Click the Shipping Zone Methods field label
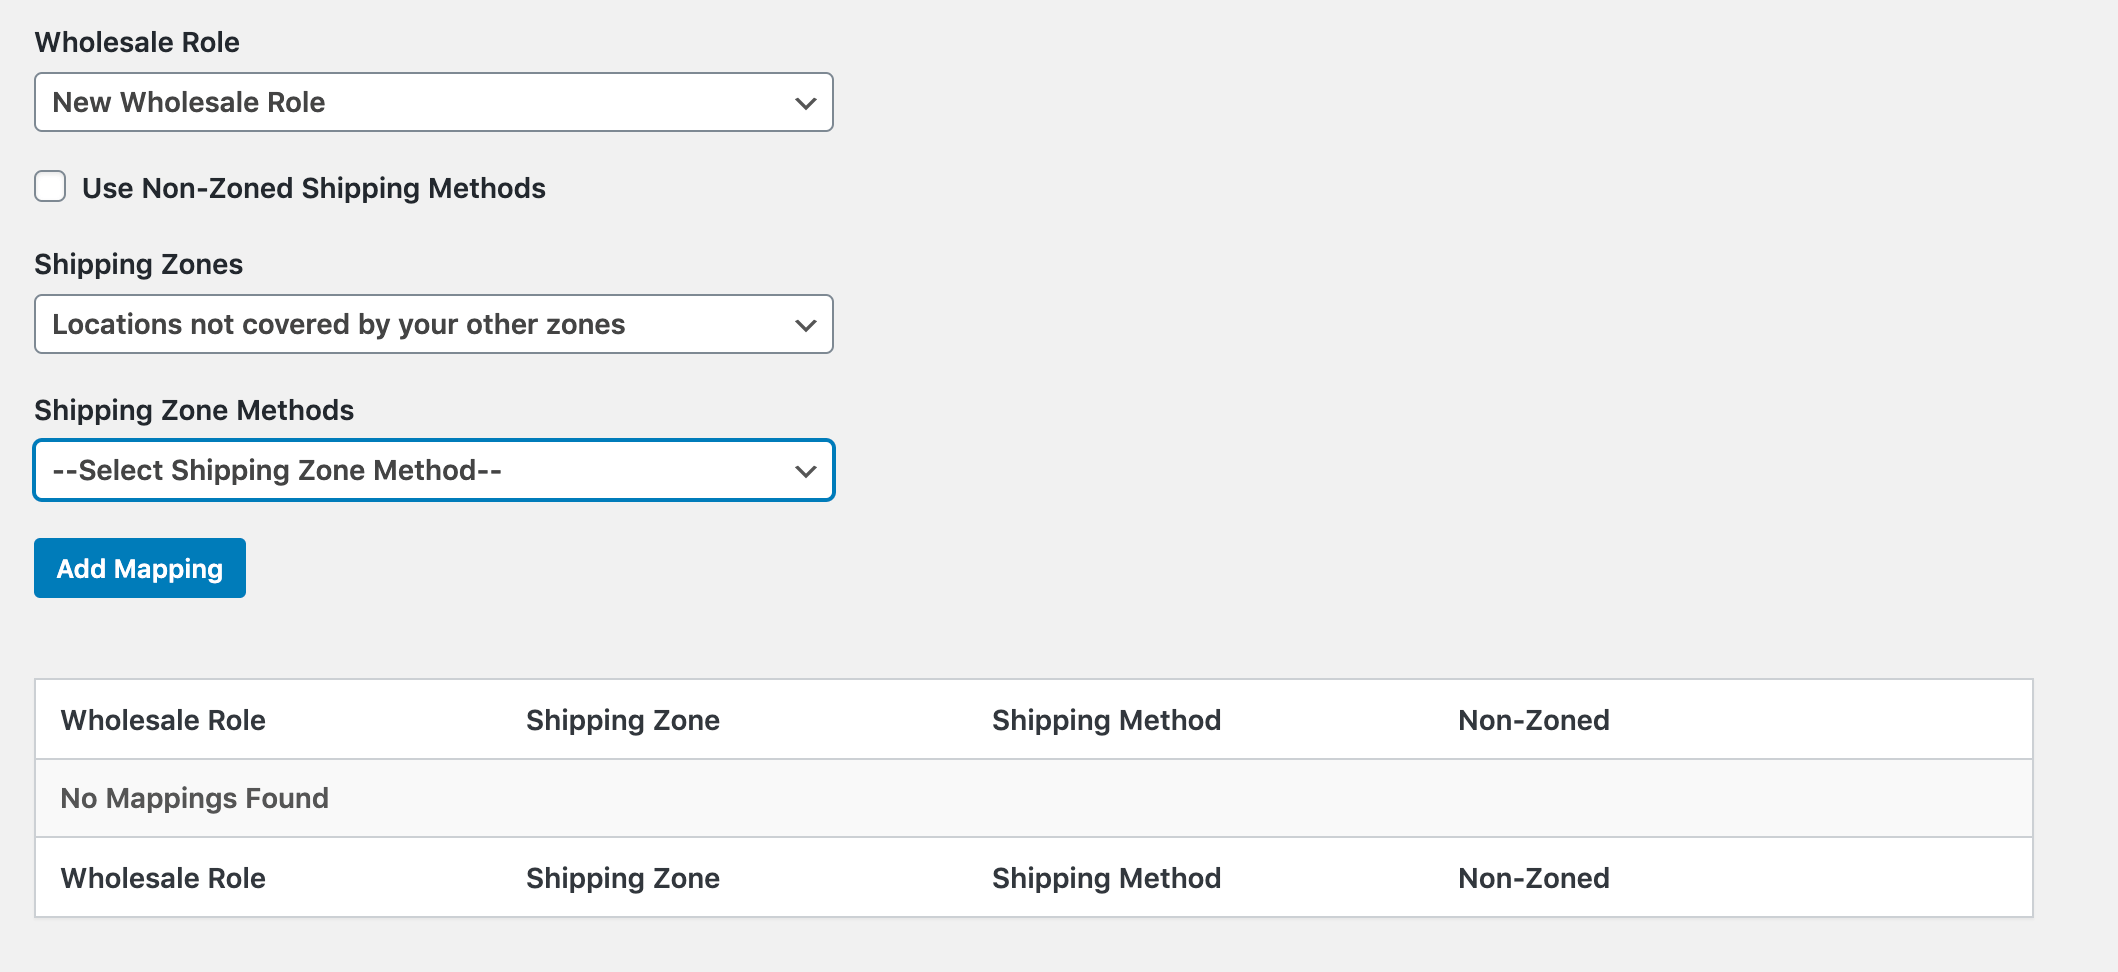Viewport: 2118px width, 972px height. [x=194, y=410]
